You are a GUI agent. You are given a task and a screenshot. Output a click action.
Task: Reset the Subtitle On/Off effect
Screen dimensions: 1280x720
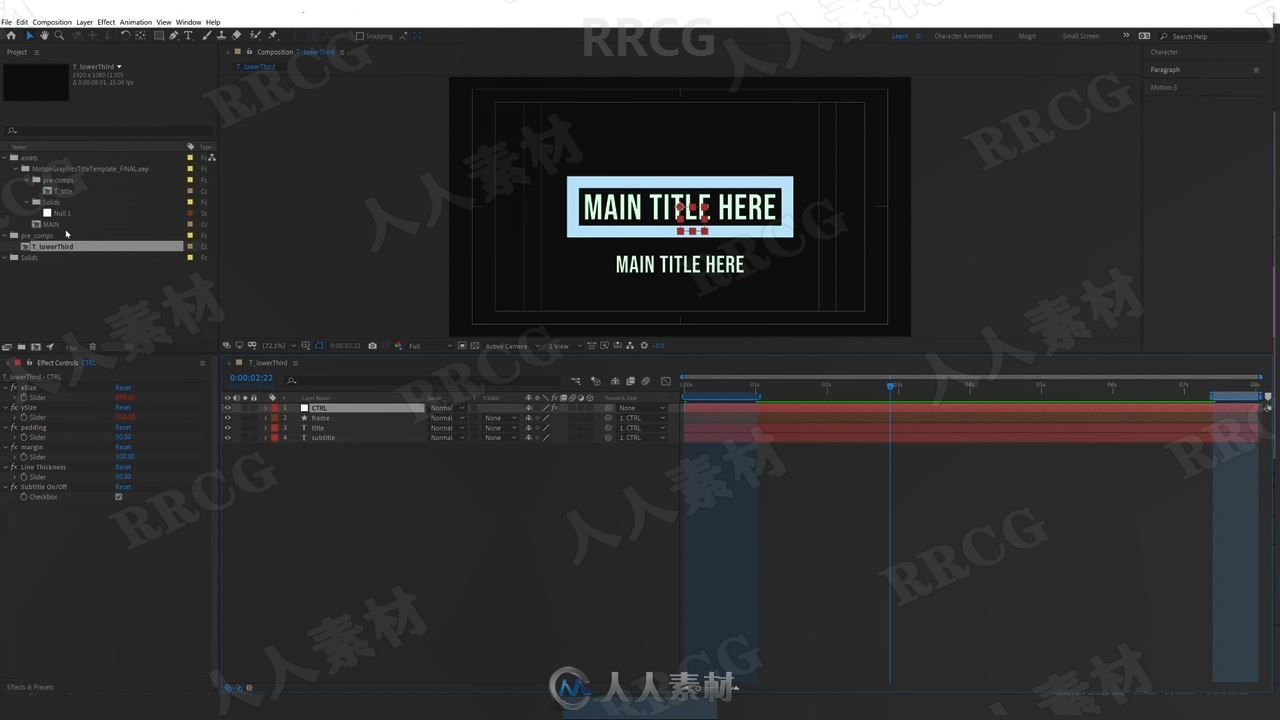pos(123,487)
